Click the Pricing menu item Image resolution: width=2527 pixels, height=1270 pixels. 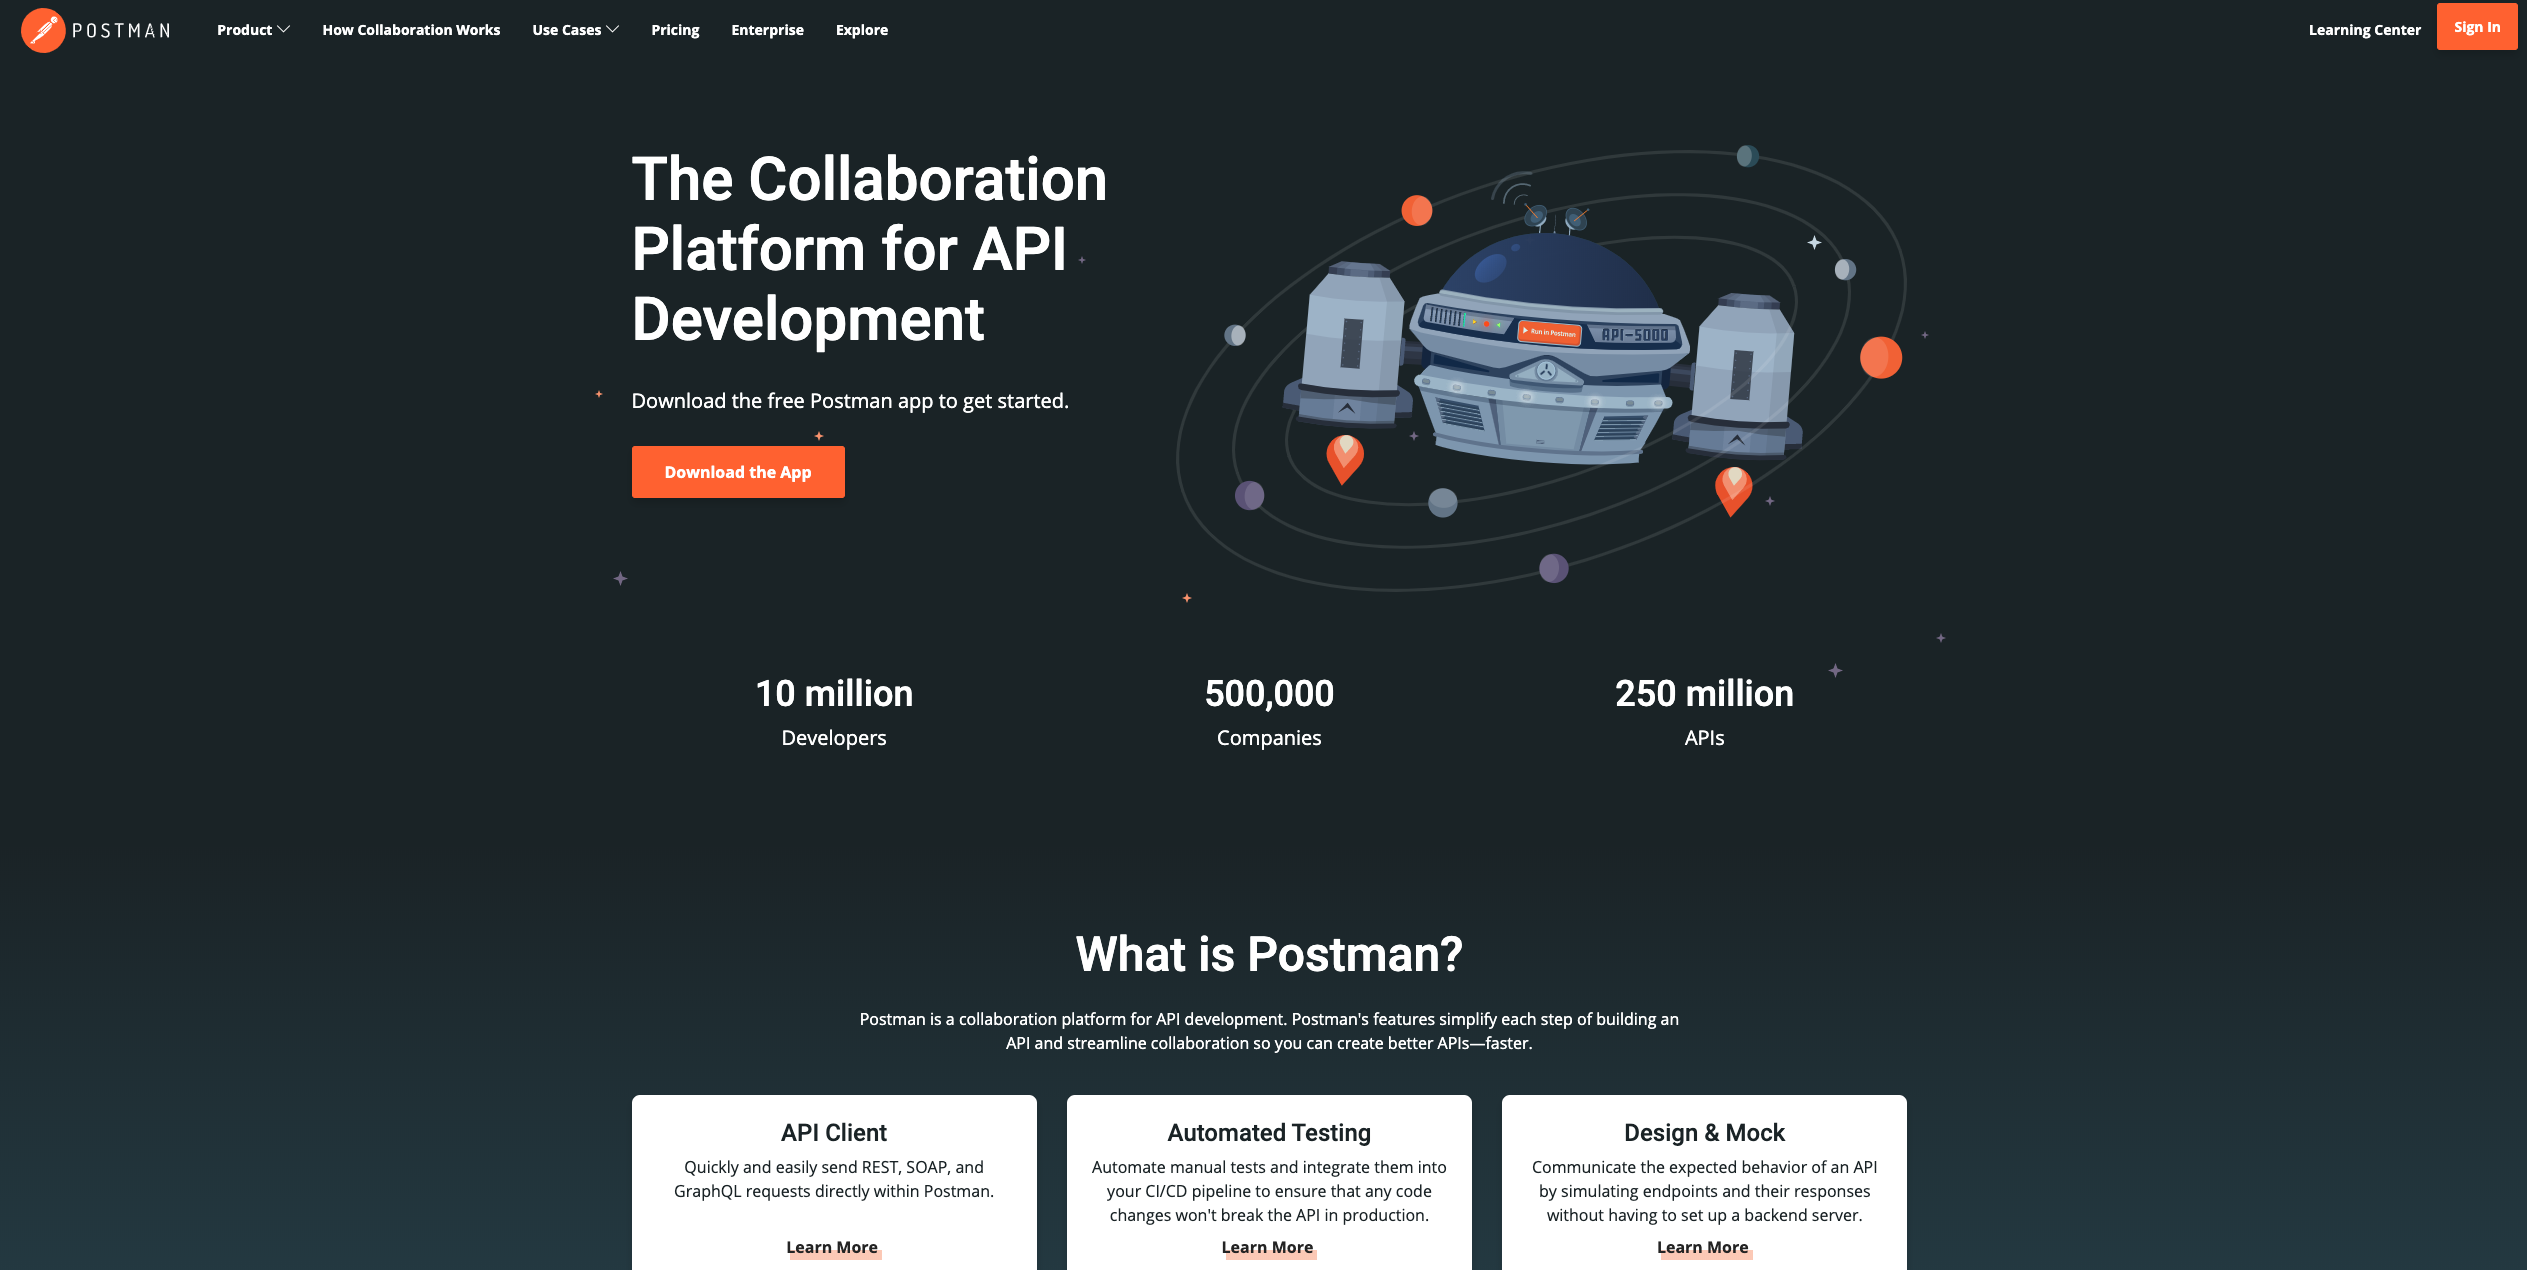point(674,29)
